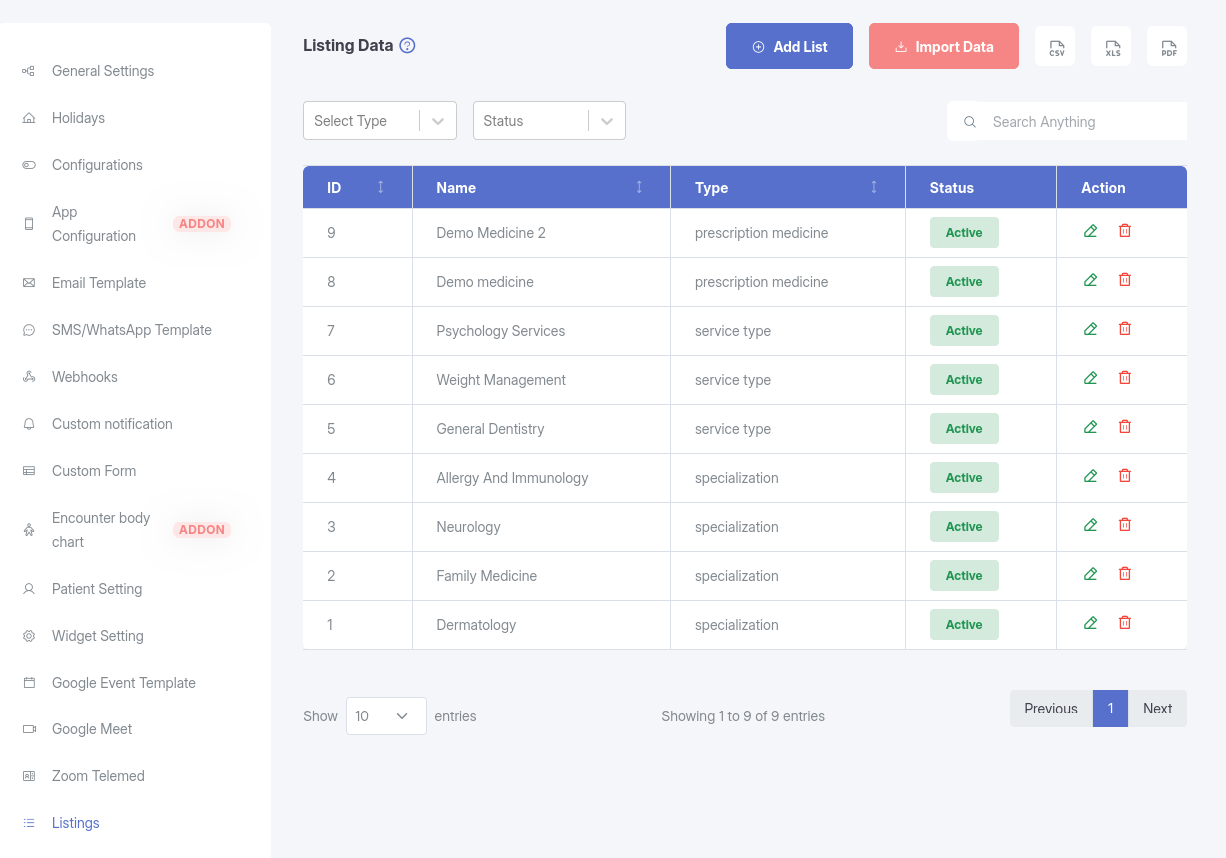
Task: Select page 1 in pagination
Action: (1110, 708)
